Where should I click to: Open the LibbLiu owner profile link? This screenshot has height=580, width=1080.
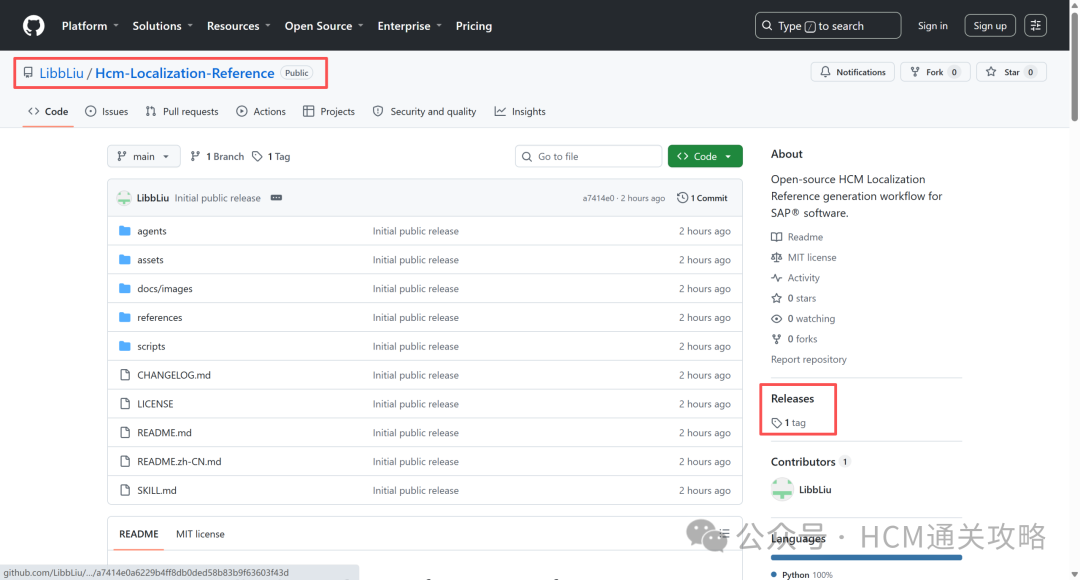click(61, 73)
